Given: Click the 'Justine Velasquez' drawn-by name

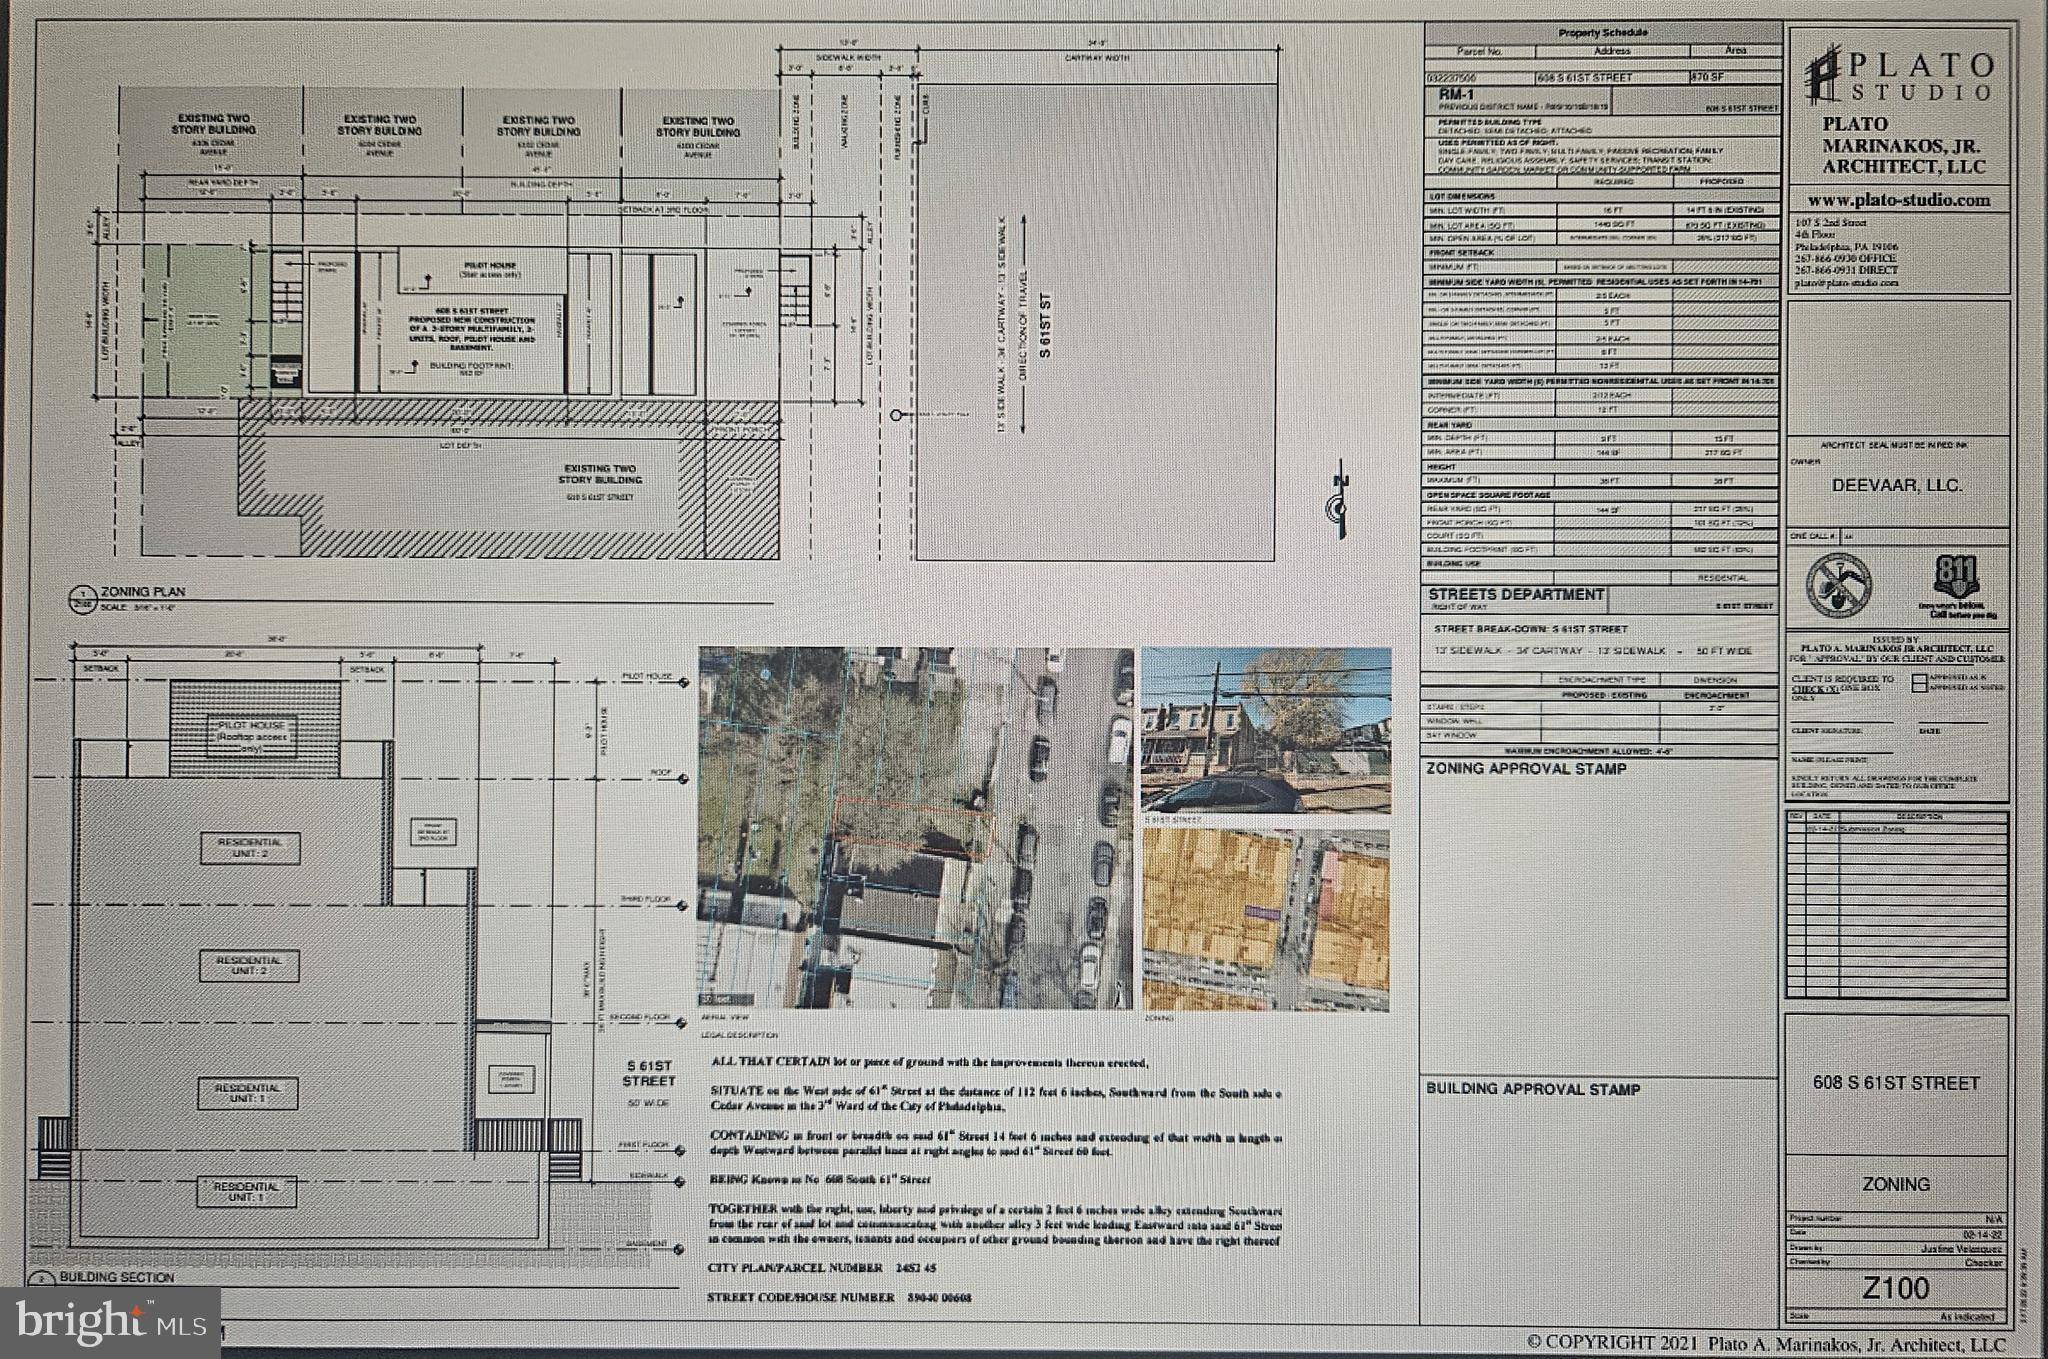Looking at the screenshot, I should (x=1963, y=1249).
